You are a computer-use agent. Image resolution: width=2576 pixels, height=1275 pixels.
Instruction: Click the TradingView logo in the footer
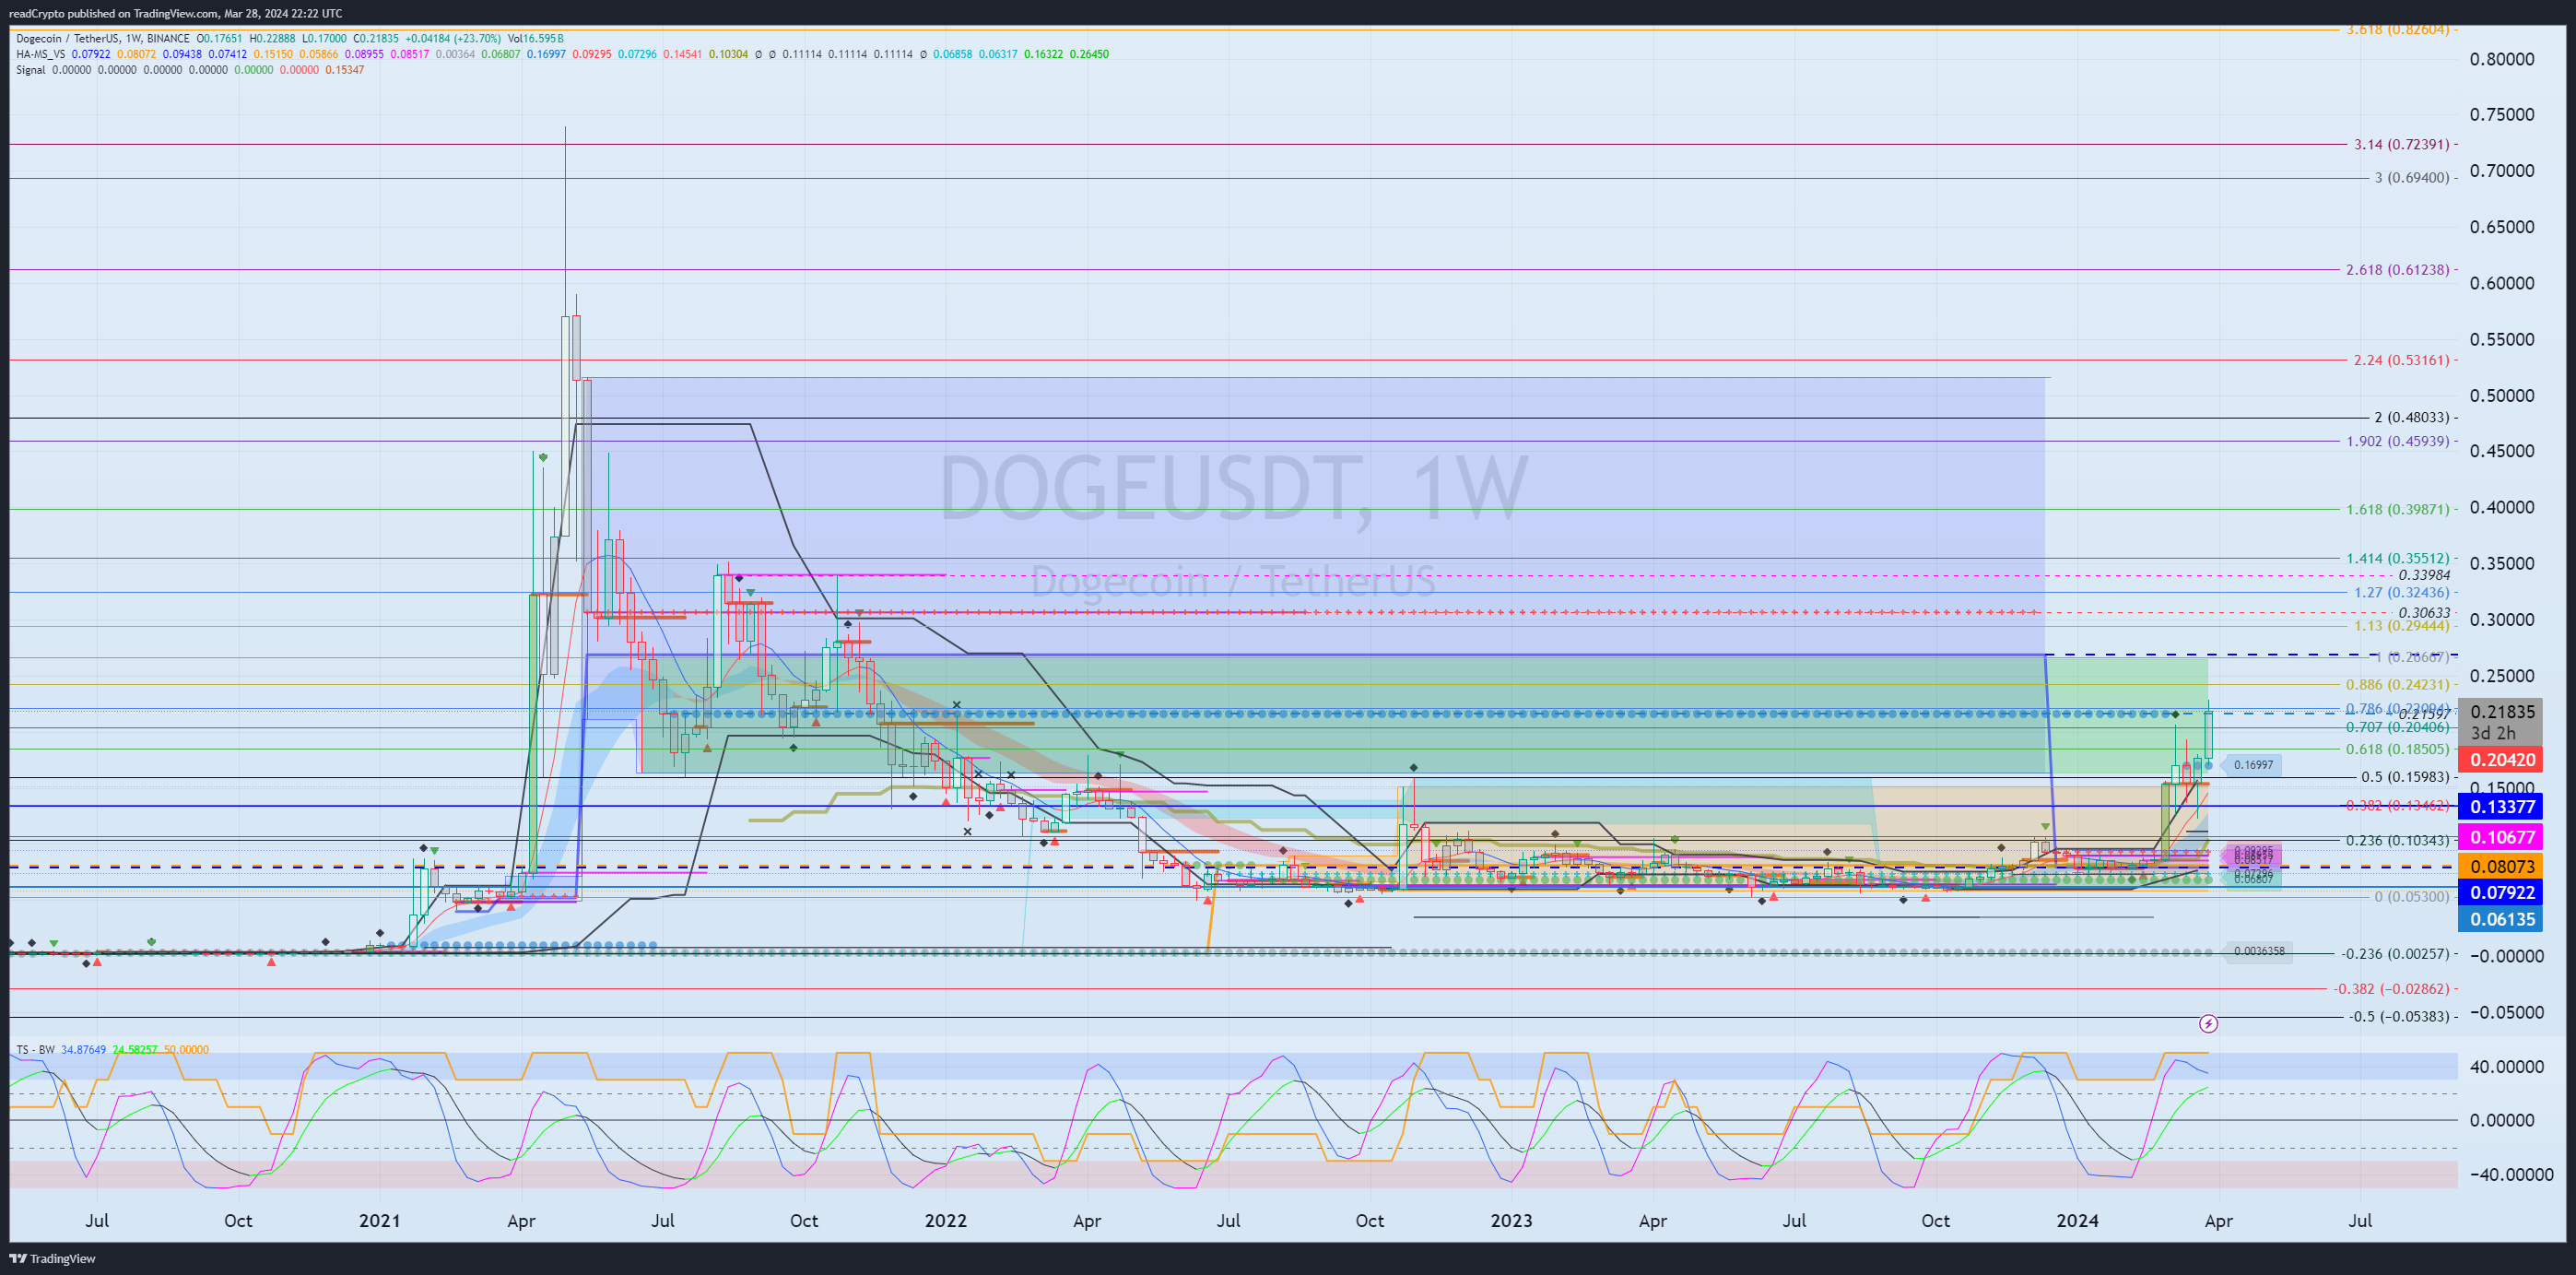[x=52, y=1258]
